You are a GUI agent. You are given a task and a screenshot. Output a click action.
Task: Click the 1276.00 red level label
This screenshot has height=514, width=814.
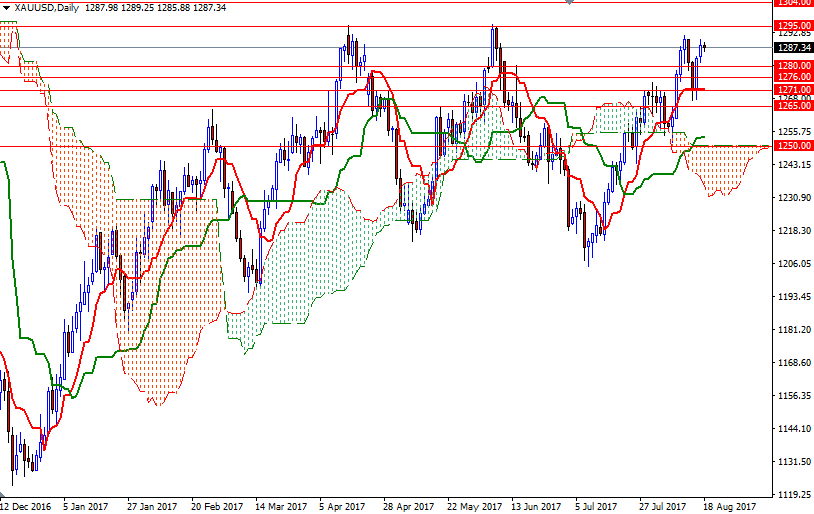pyautogui.click(x=793, y=77)
